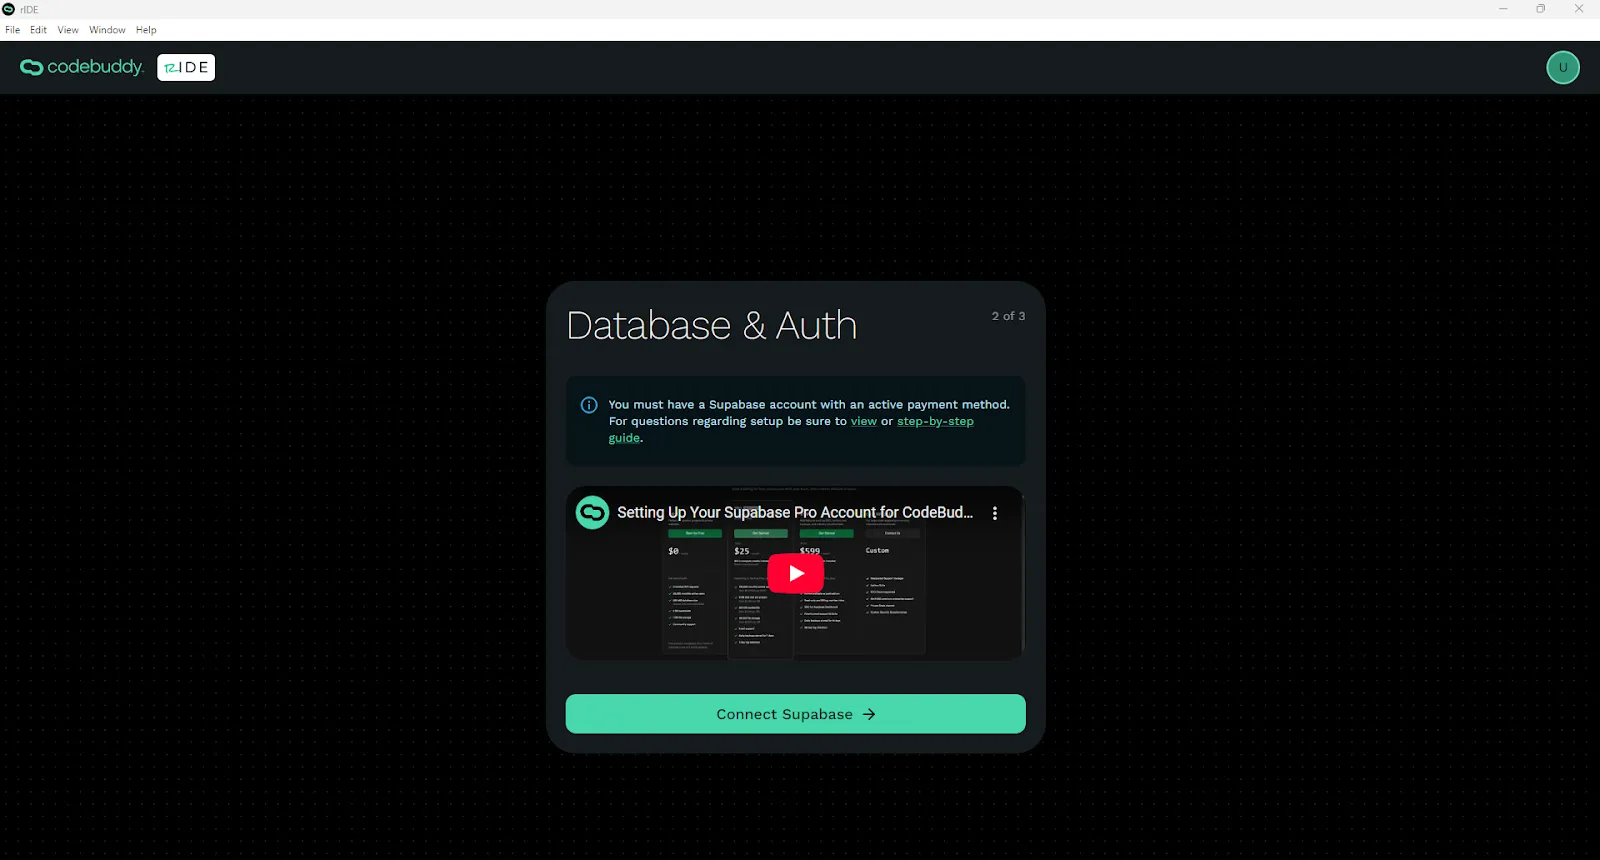Play the Supabase setup video
1600x860 pixels.
tap(796, 573)
